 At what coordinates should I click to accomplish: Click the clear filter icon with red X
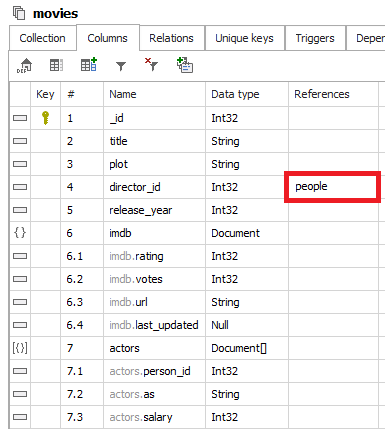pos(151,65)
